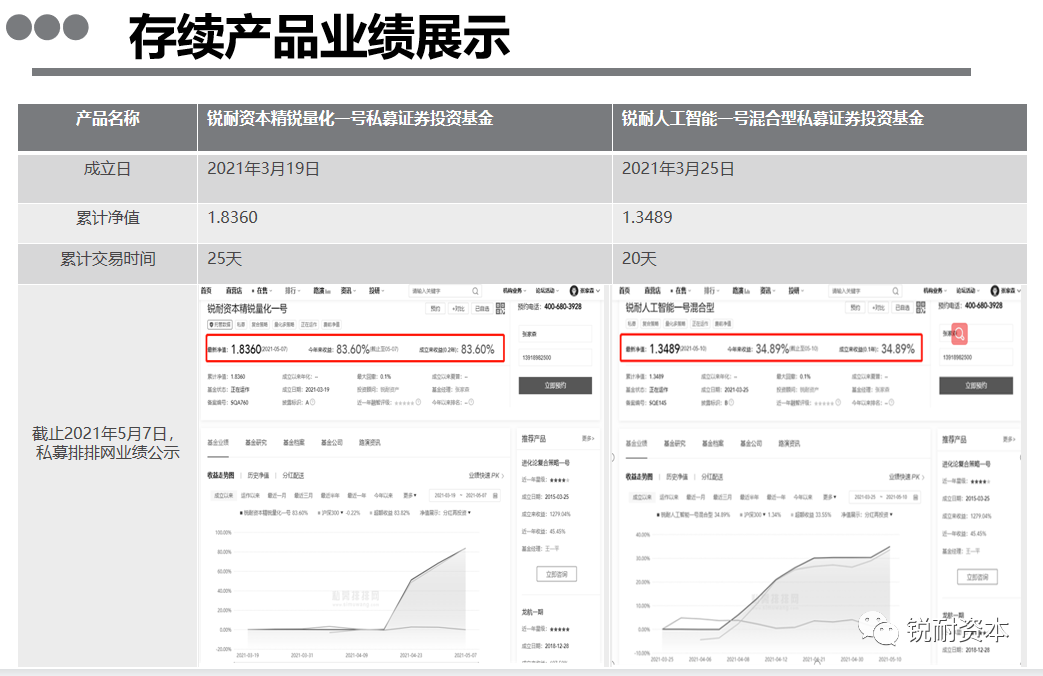Screen dimensions: 1043x676
Task: Expand 在售 dropdown in left page navigation
Action: pyautogui.click(x=263, y=291)
